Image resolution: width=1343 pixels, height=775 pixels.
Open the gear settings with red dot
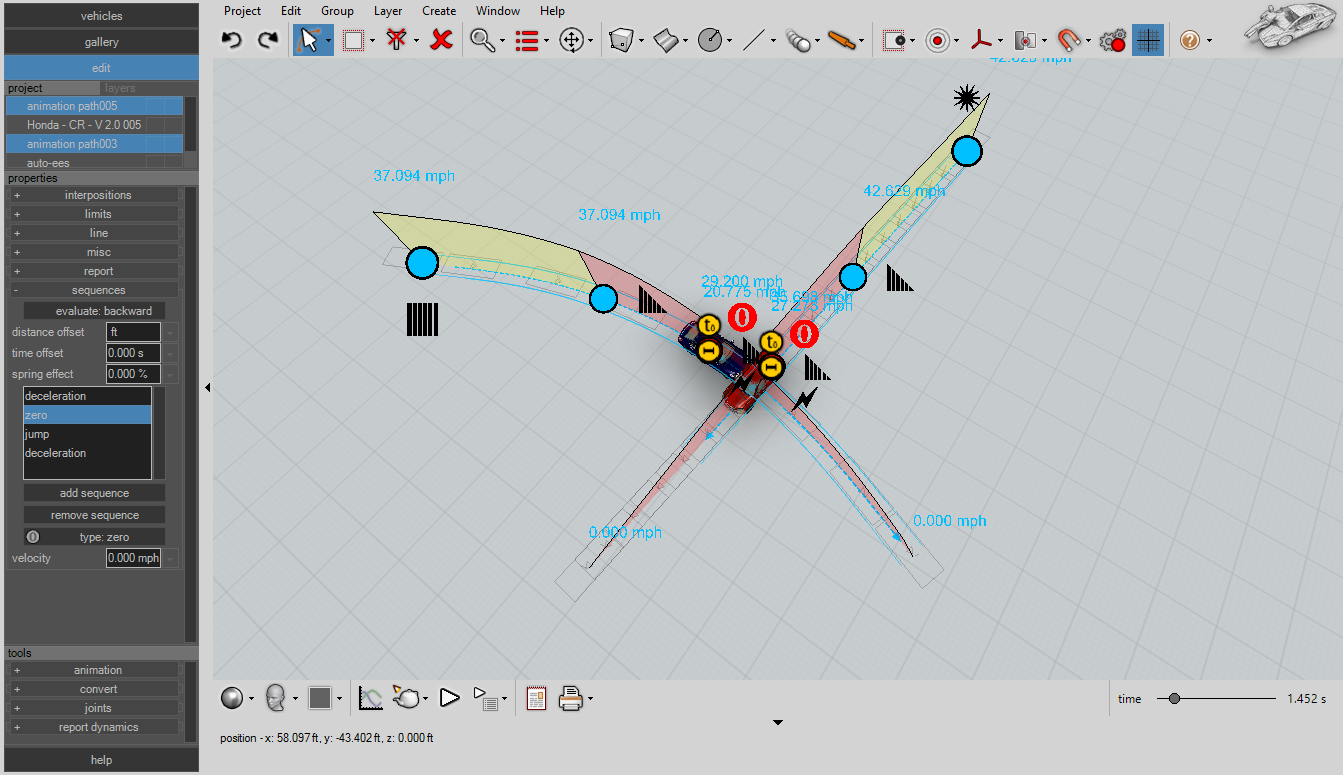1113,40
